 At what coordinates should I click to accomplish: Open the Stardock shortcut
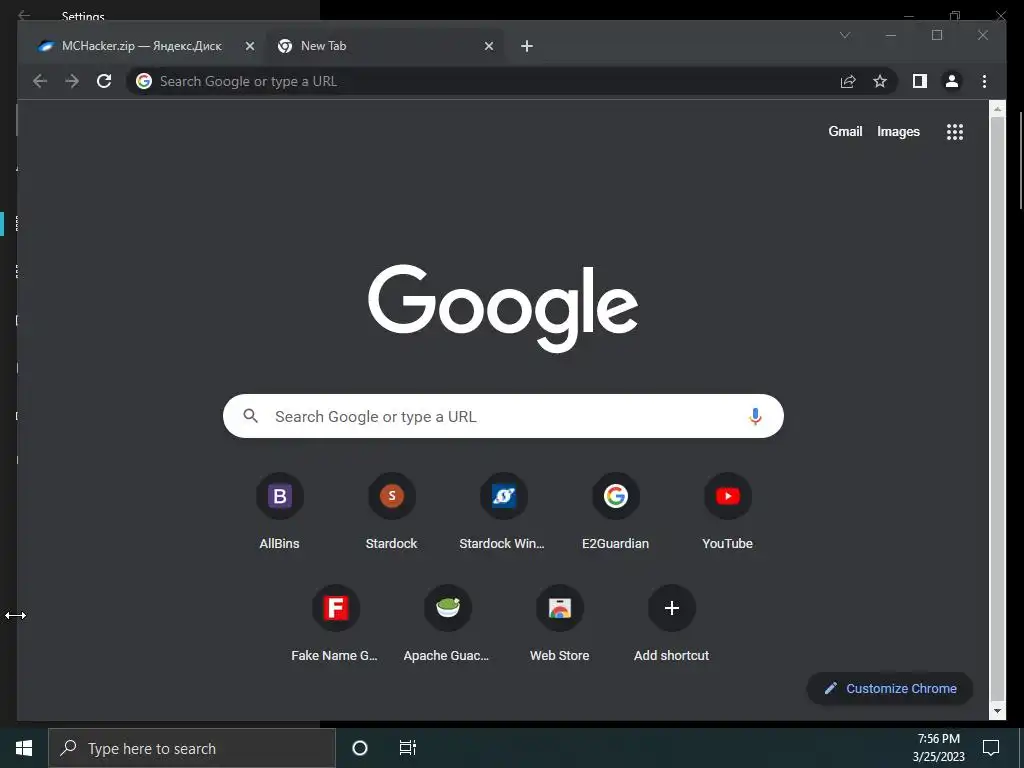coord(392,512)
